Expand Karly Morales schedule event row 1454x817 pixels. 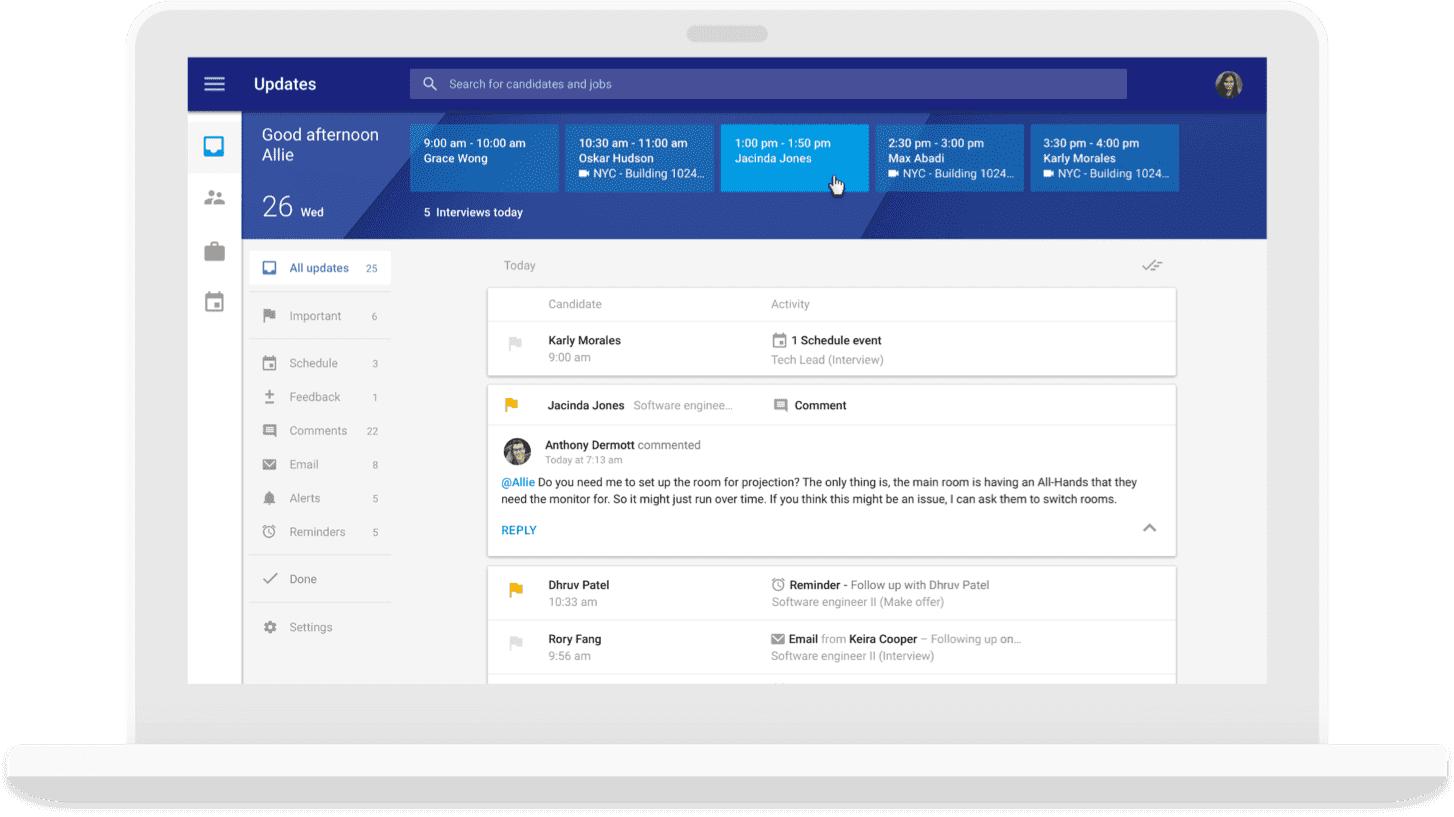(830, 349)
